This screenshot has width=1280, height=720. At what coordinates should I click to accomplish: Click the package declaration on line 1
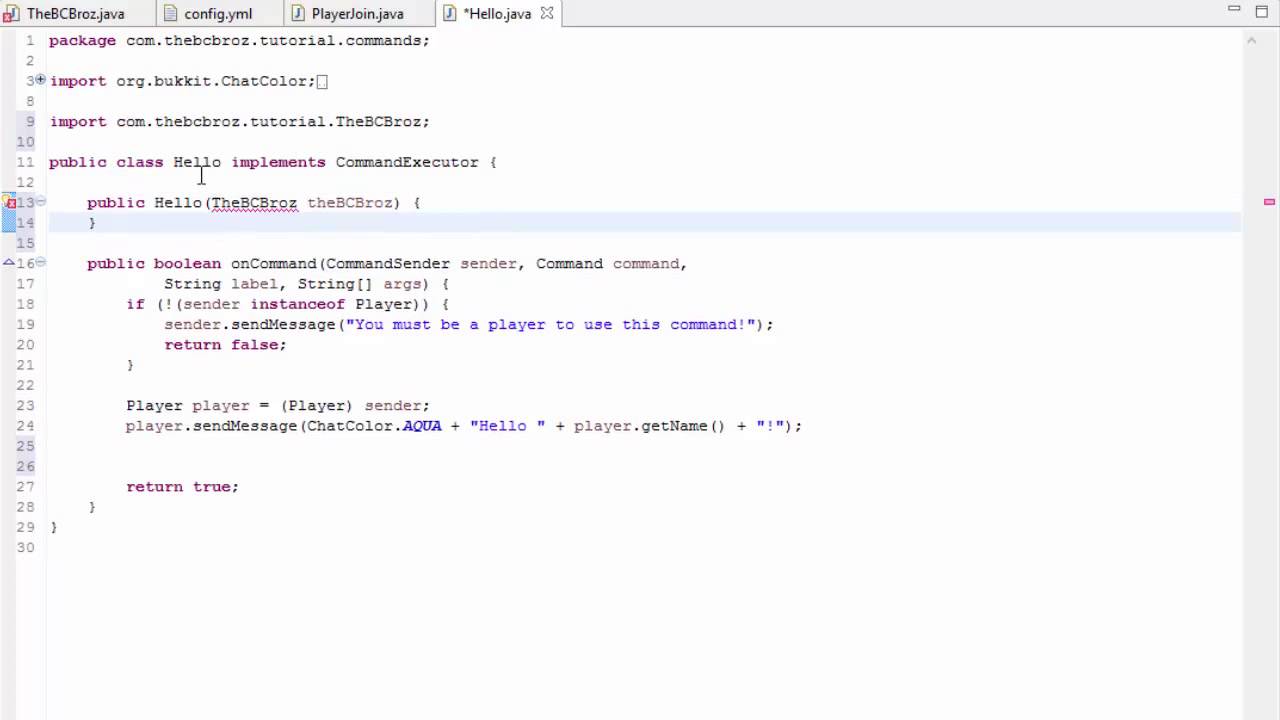pyautogui.click(x=239, y=41)
